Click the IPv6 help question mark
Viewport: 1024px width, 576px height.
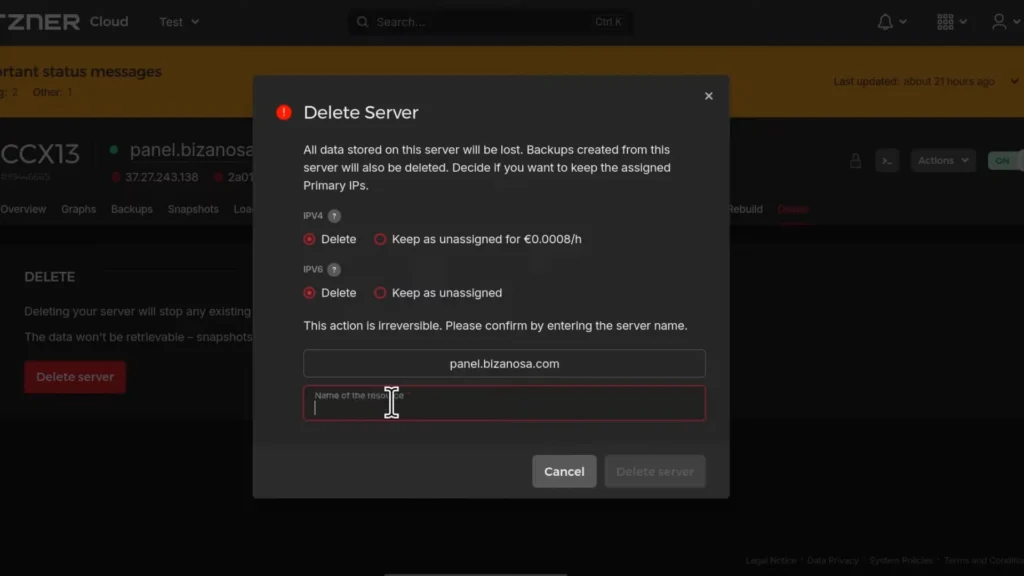(x=335, y=269)
